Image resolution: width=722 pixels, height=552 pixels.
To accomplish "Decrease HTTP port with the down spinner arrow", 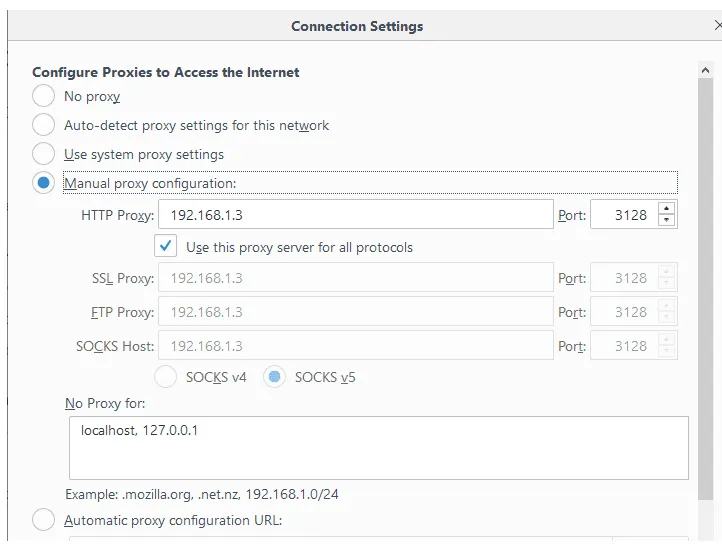I will (x=666, y=220).
